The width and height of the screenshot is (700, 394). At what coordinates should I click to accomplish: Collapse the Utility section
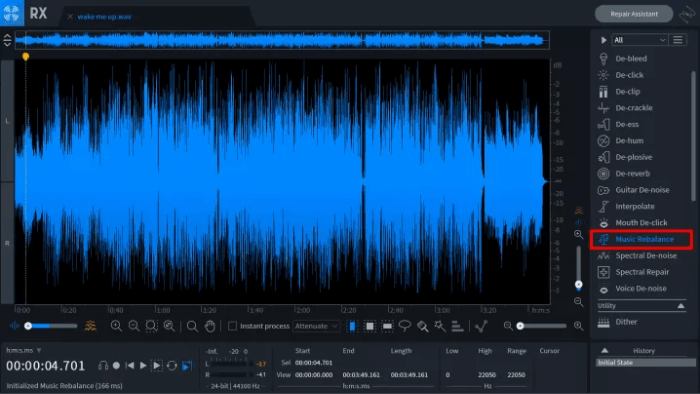pyautogui.click(x=681, y=306)
